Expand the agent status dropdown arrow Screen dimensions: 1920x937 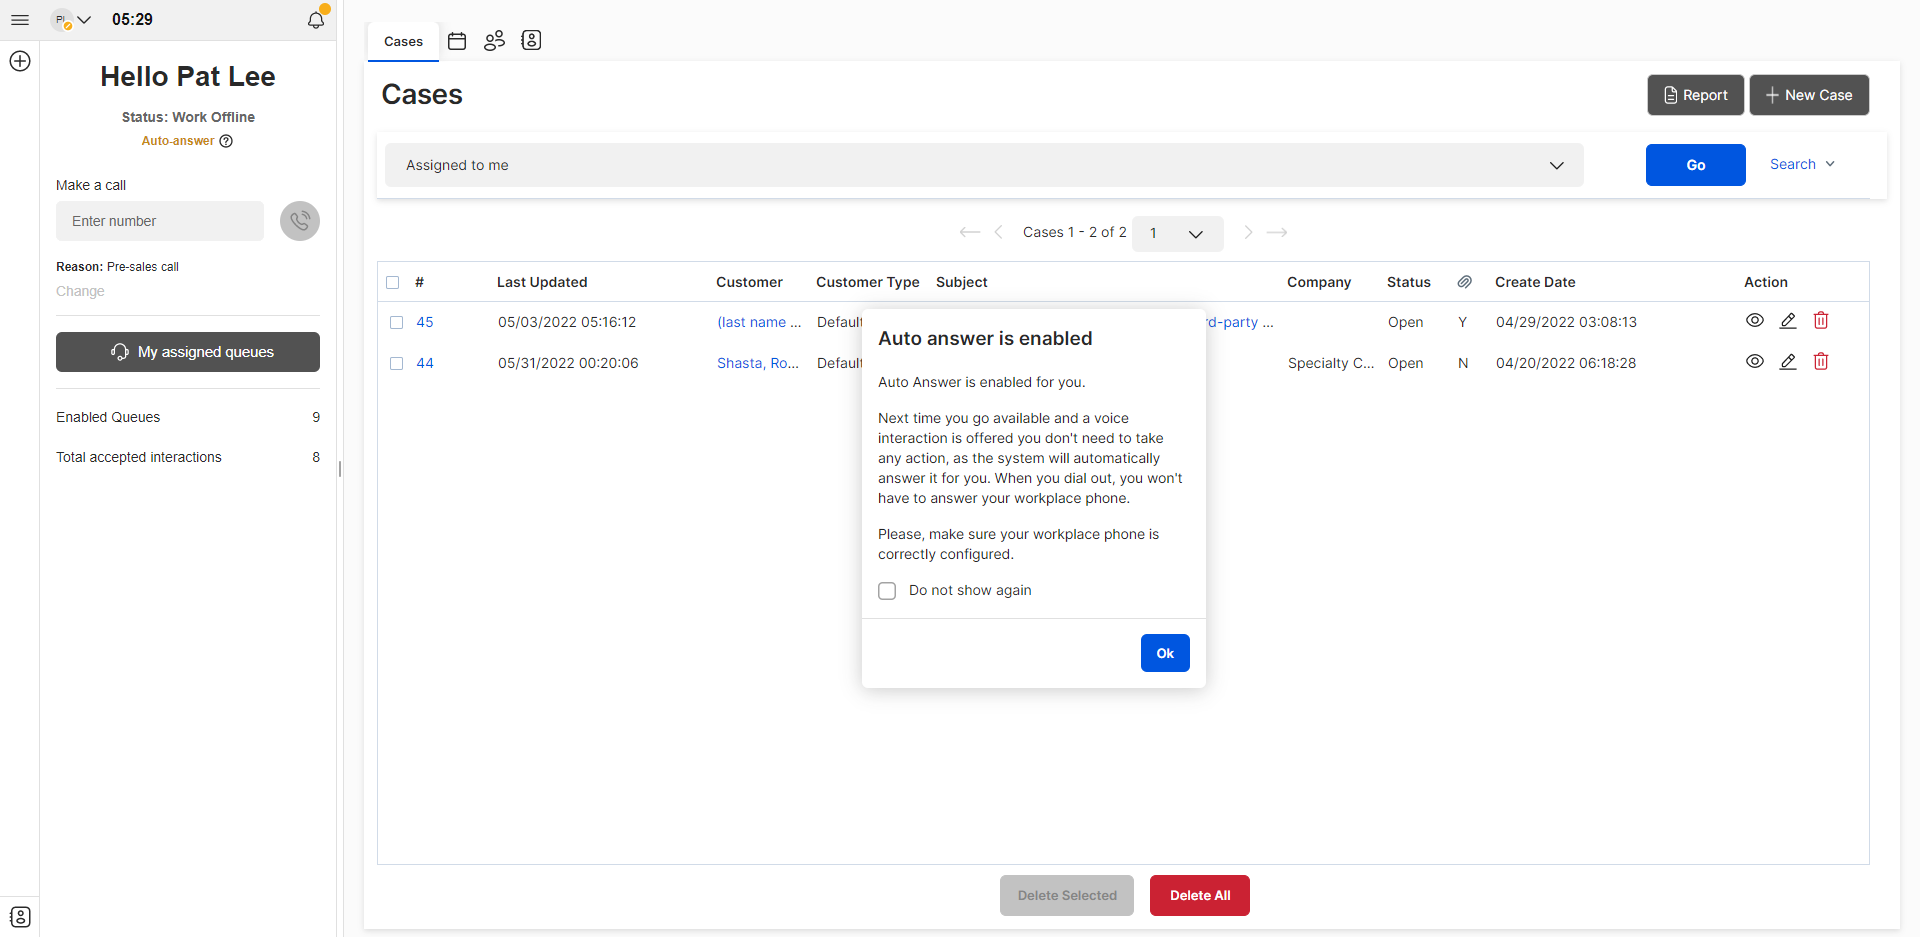pyautogui.click(x=84, y=20)
